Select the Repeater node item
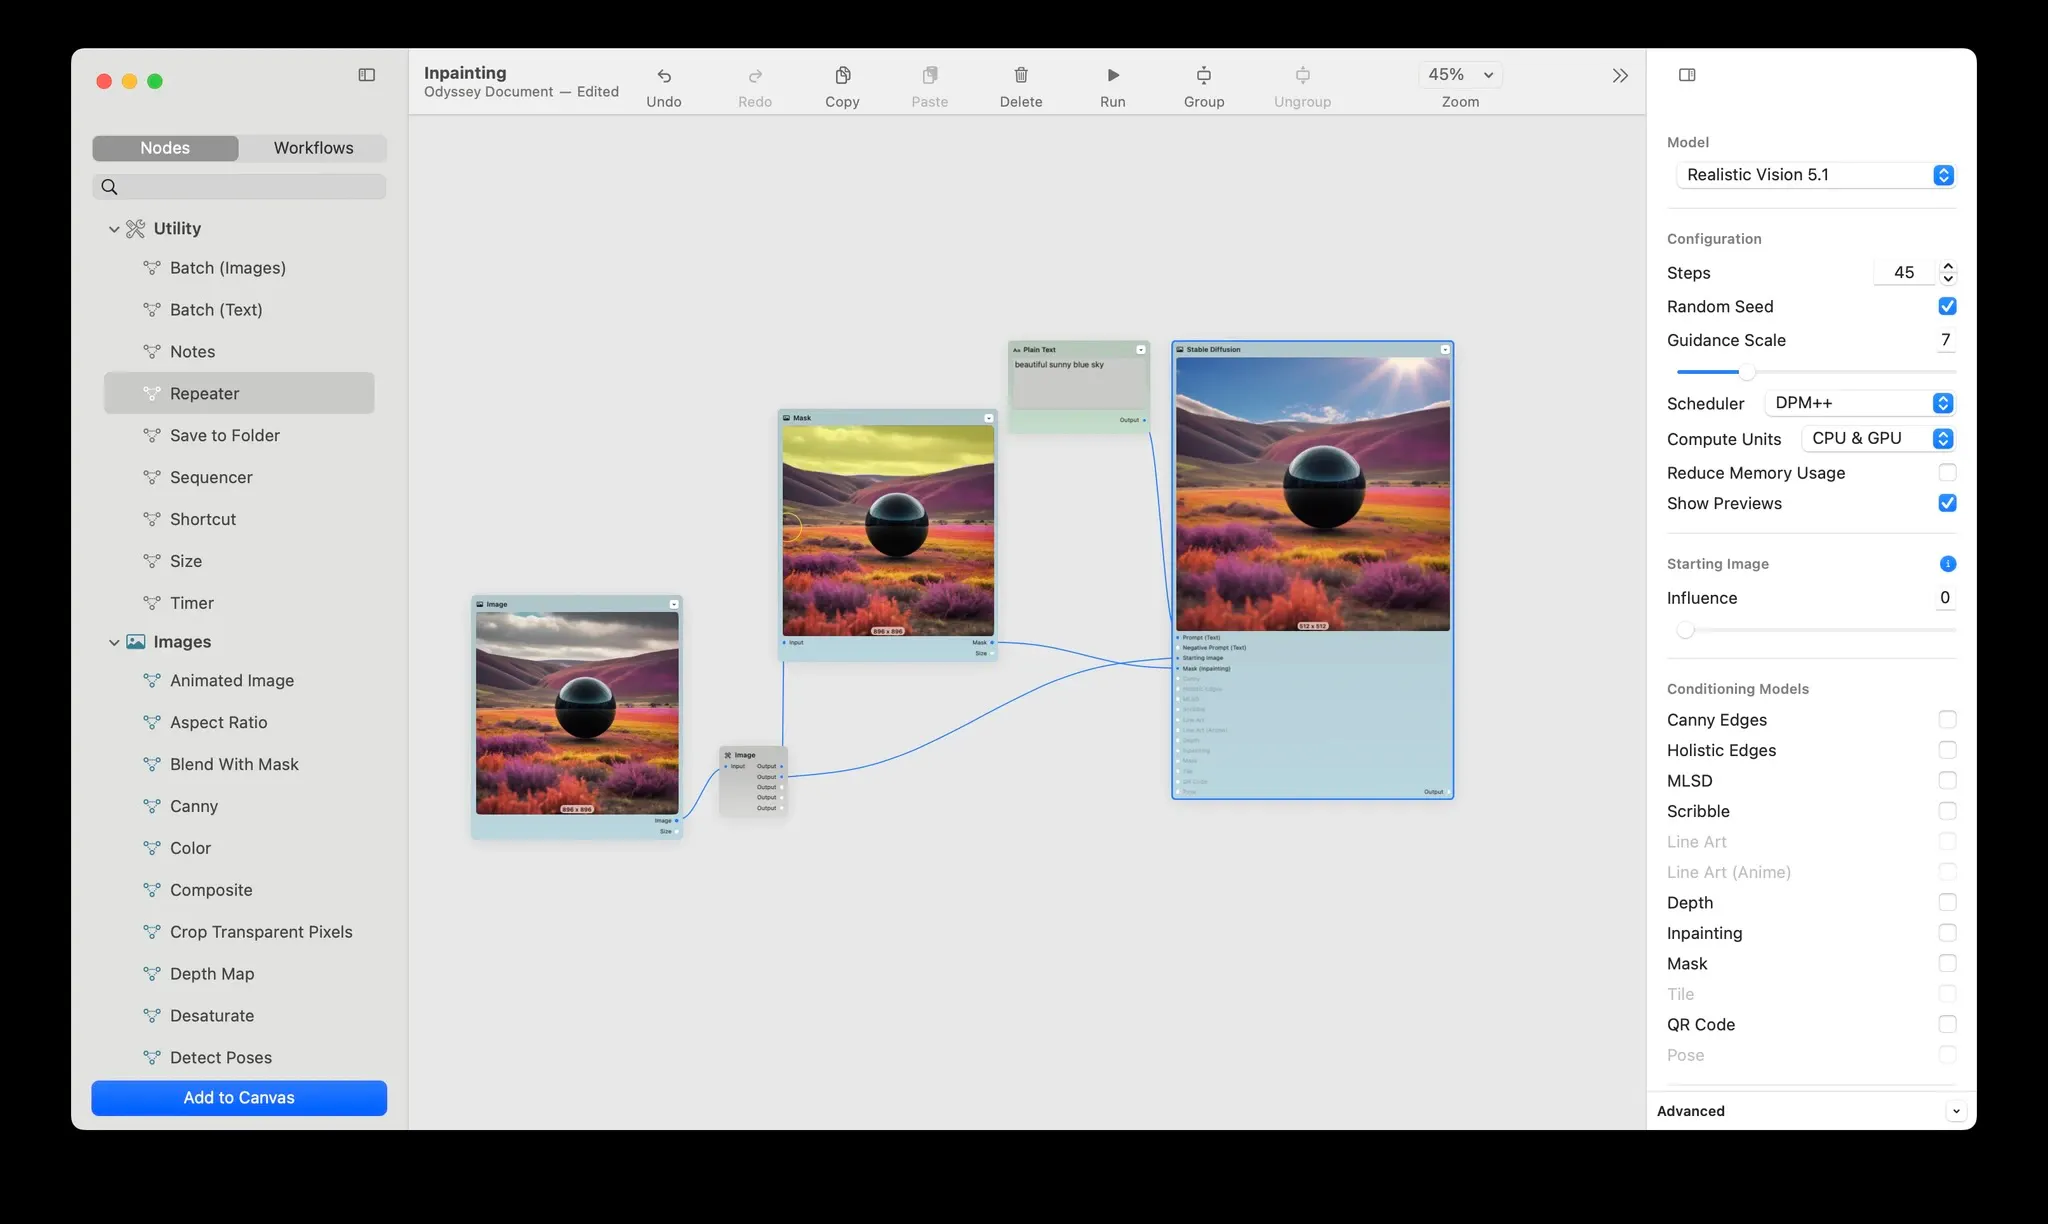 [239, 393]
